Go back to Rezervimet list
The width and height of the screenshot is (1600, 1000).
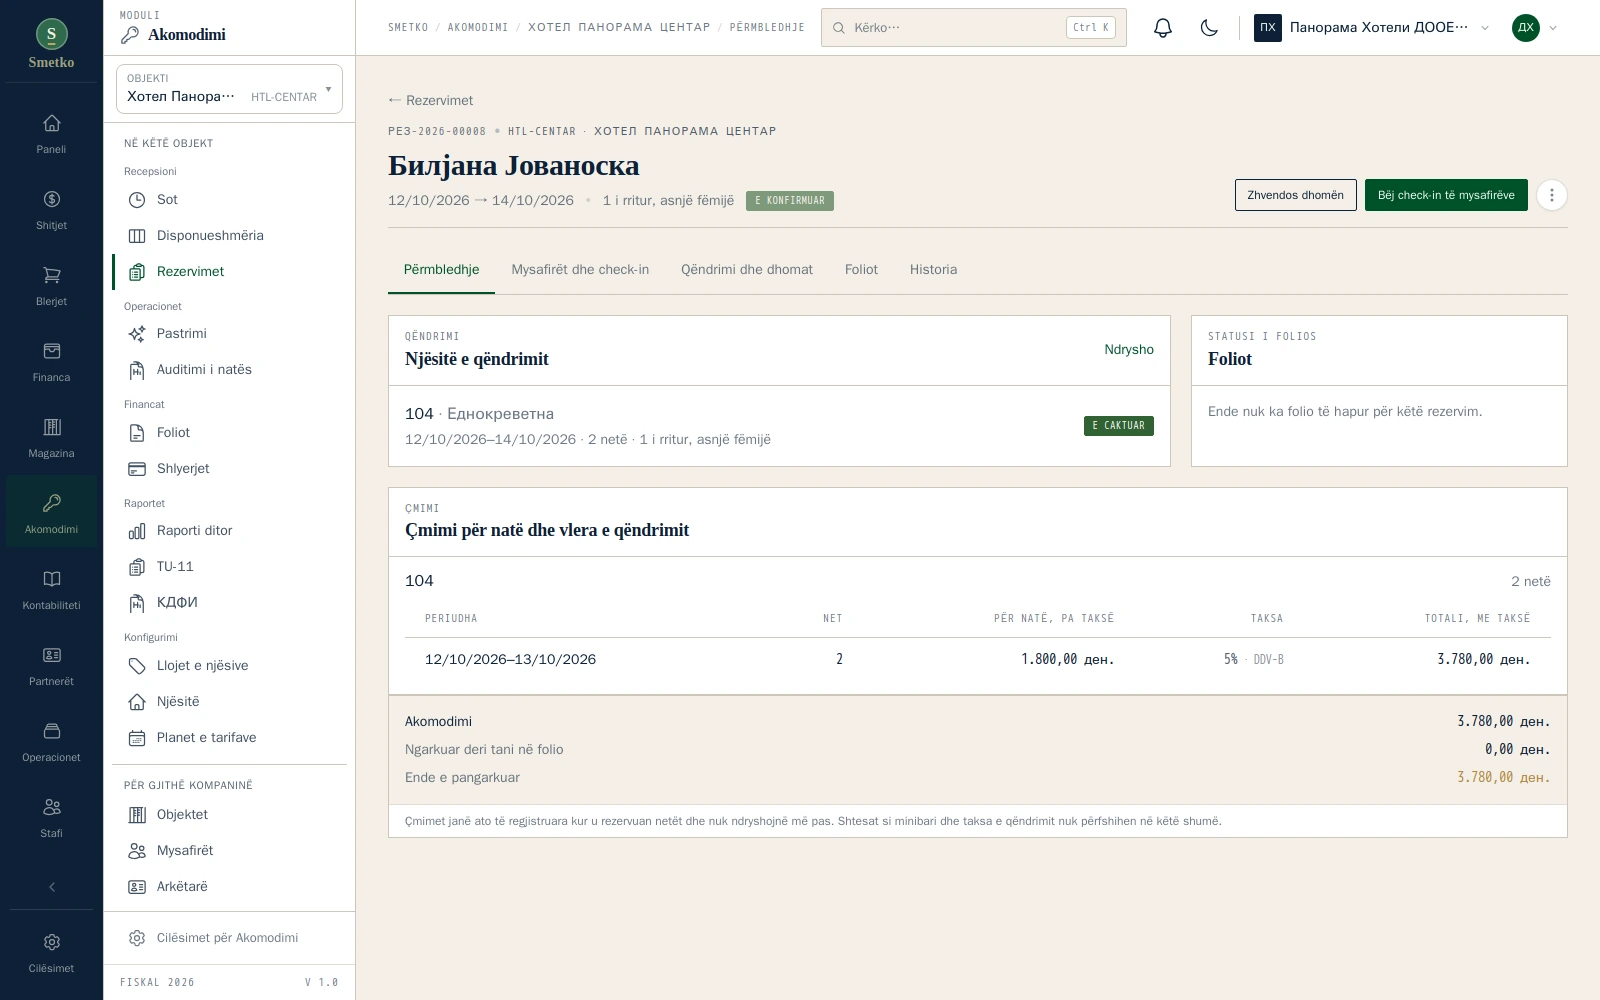(431, 100)
